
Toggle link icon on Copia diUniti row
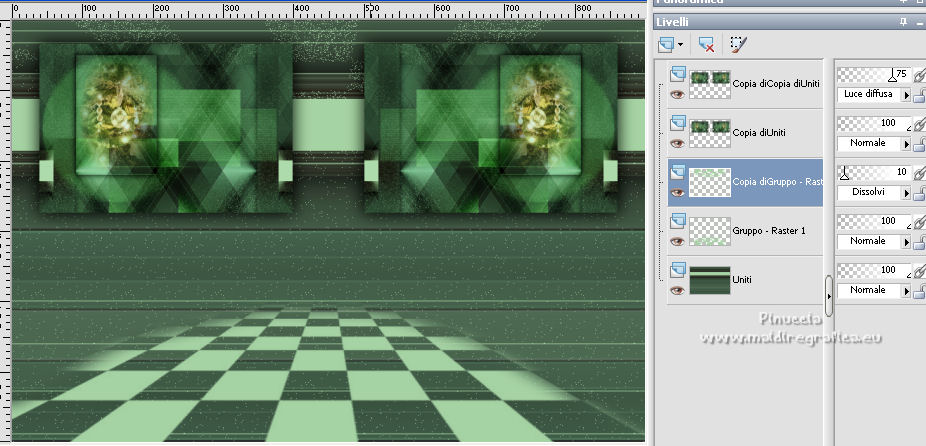(920, 124)
